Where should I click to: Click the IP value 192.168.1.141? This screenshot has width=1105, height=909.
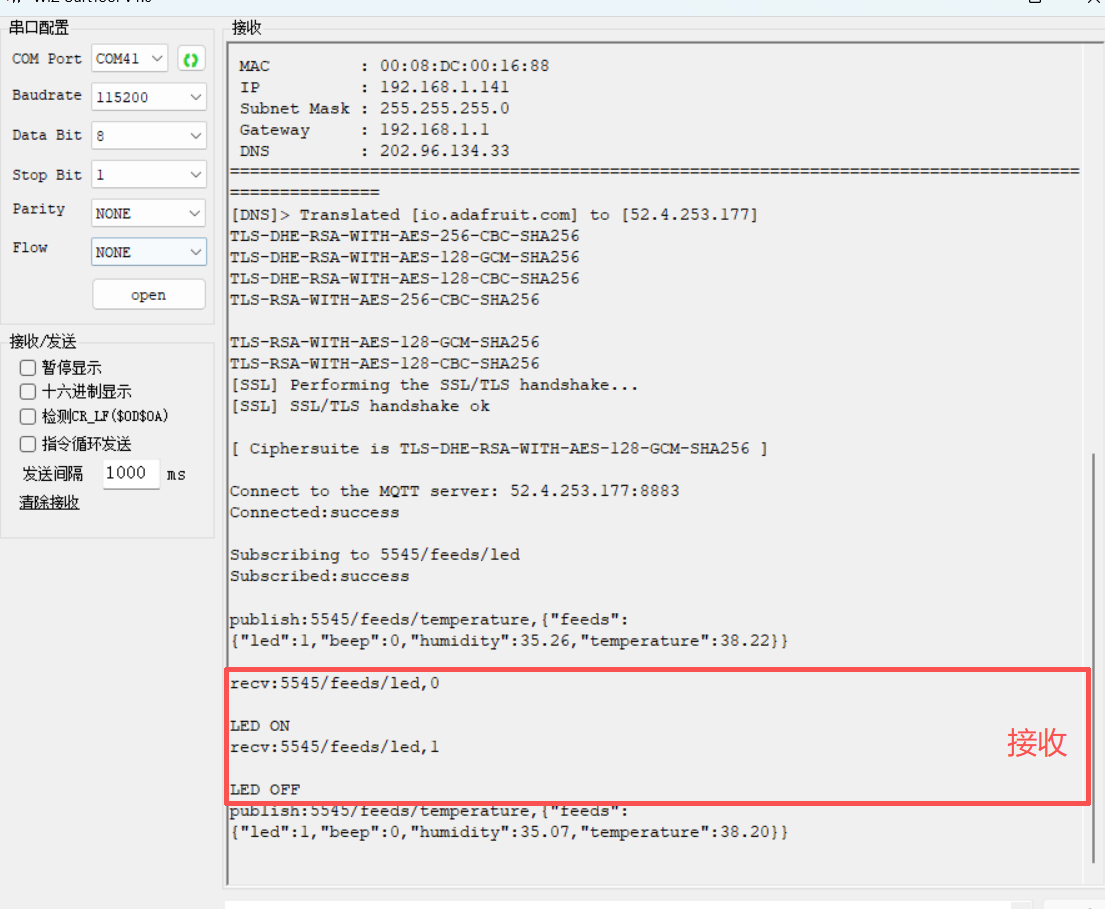tap(444, 87)
